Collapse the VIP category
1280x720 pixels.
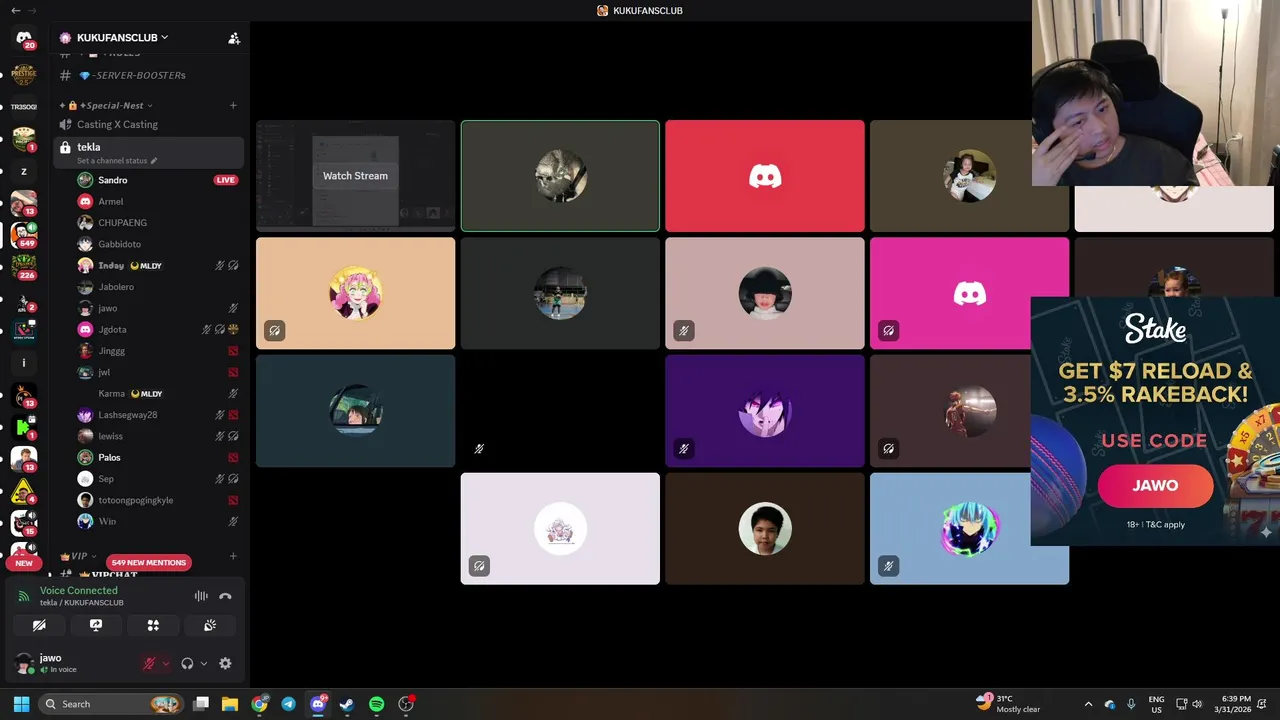click(x=79, y=556)
